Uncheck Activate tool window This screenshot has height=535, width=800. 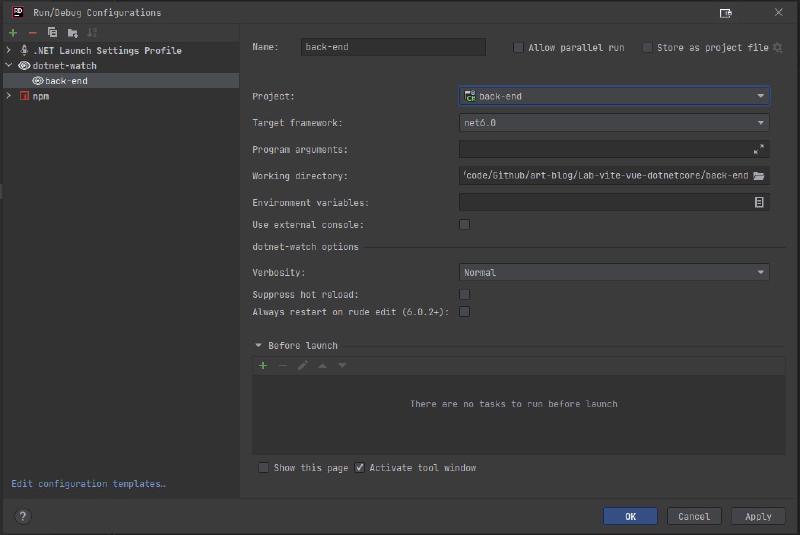point(360,468)
